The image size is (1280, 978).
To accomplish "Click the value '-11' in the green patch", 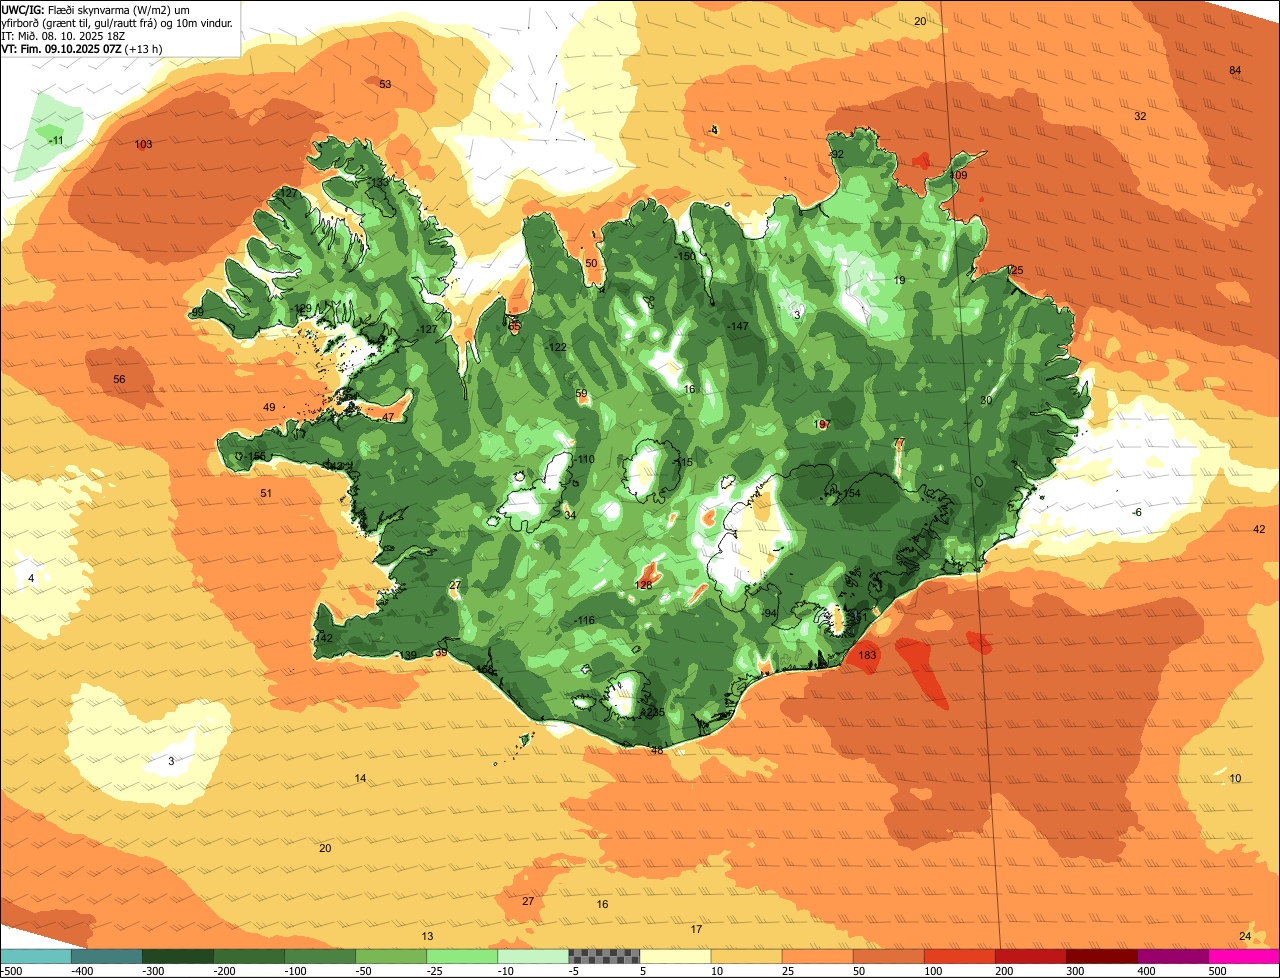I will point(56,140).
